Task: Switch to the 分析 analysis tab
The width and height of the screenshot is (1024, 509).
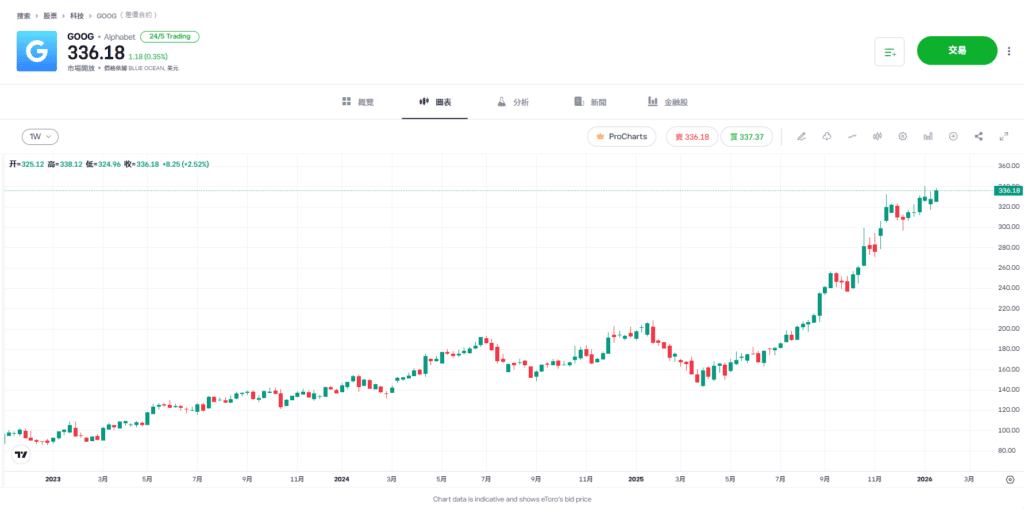Action: click(512, 102)
